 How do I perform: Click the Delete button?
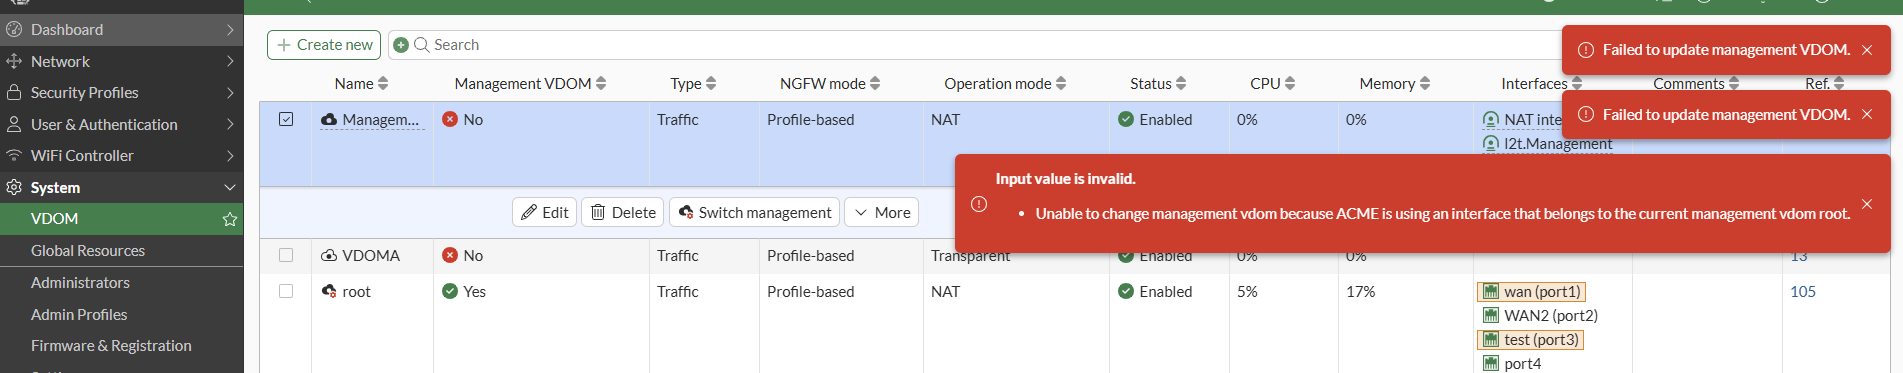pos(623,212)
